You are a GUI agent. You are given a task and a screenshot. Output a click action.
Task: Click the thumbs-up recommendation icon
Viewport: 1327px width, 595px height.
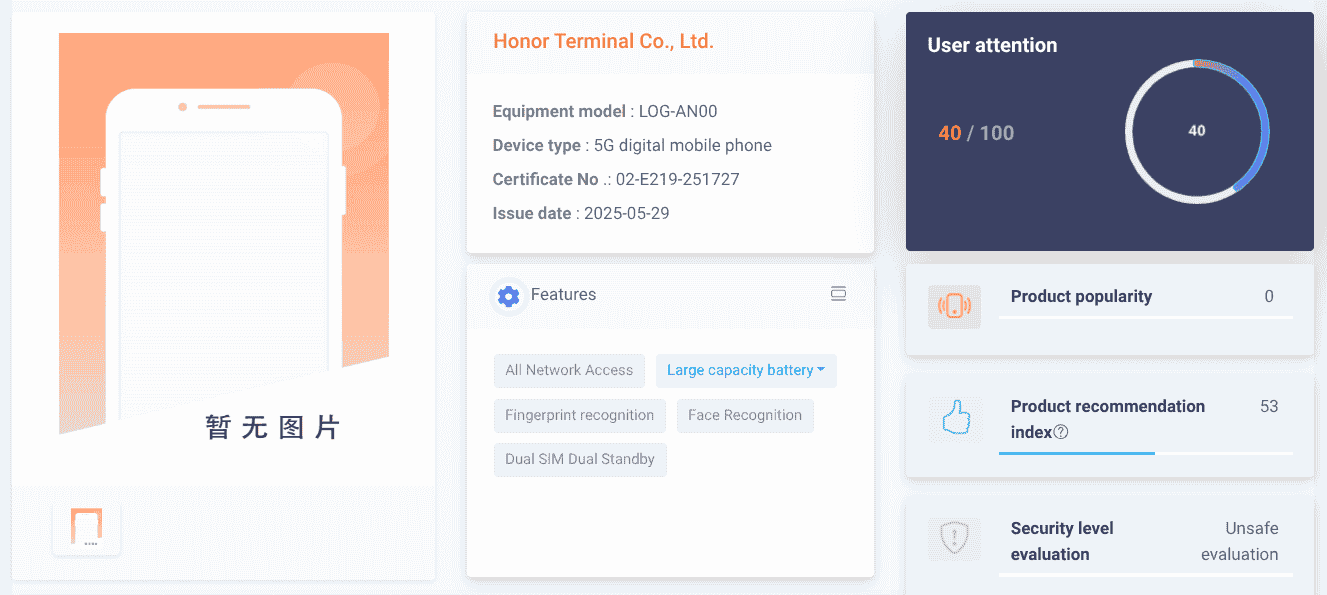955,419
